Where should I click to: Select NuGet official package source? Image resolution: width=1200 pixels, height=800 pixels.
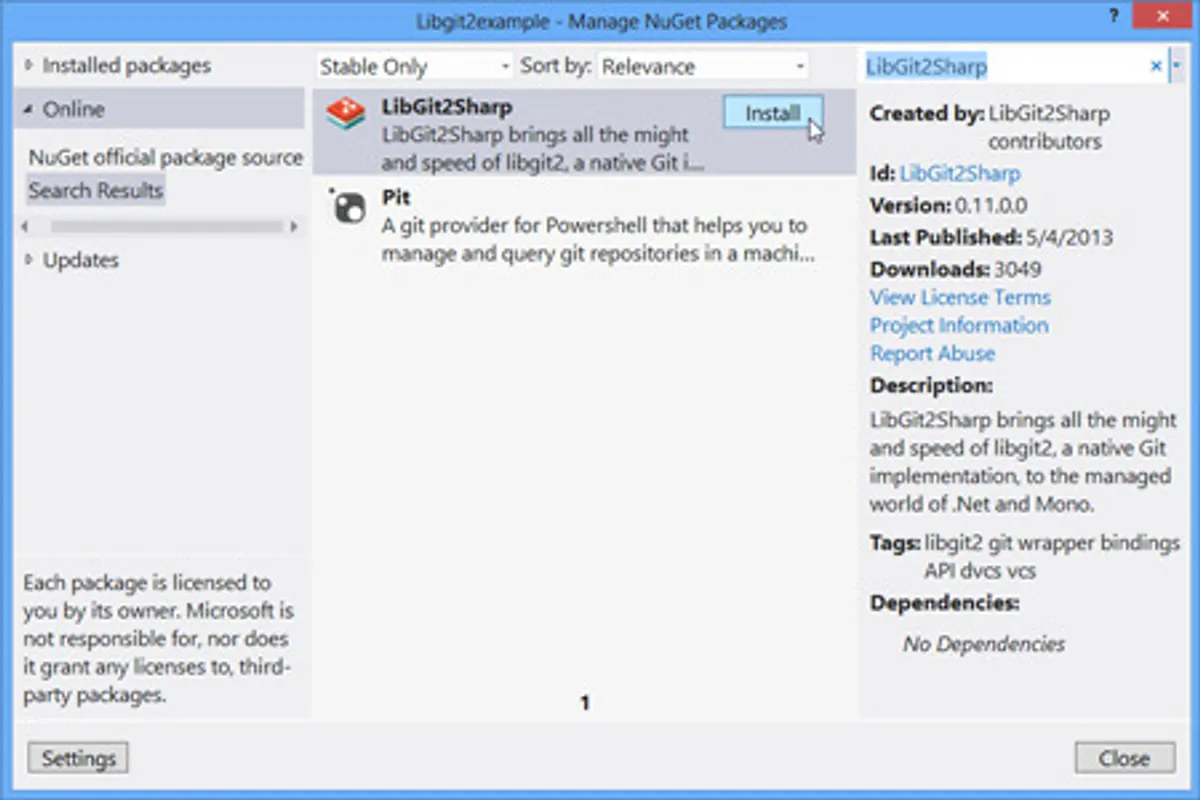165,158
